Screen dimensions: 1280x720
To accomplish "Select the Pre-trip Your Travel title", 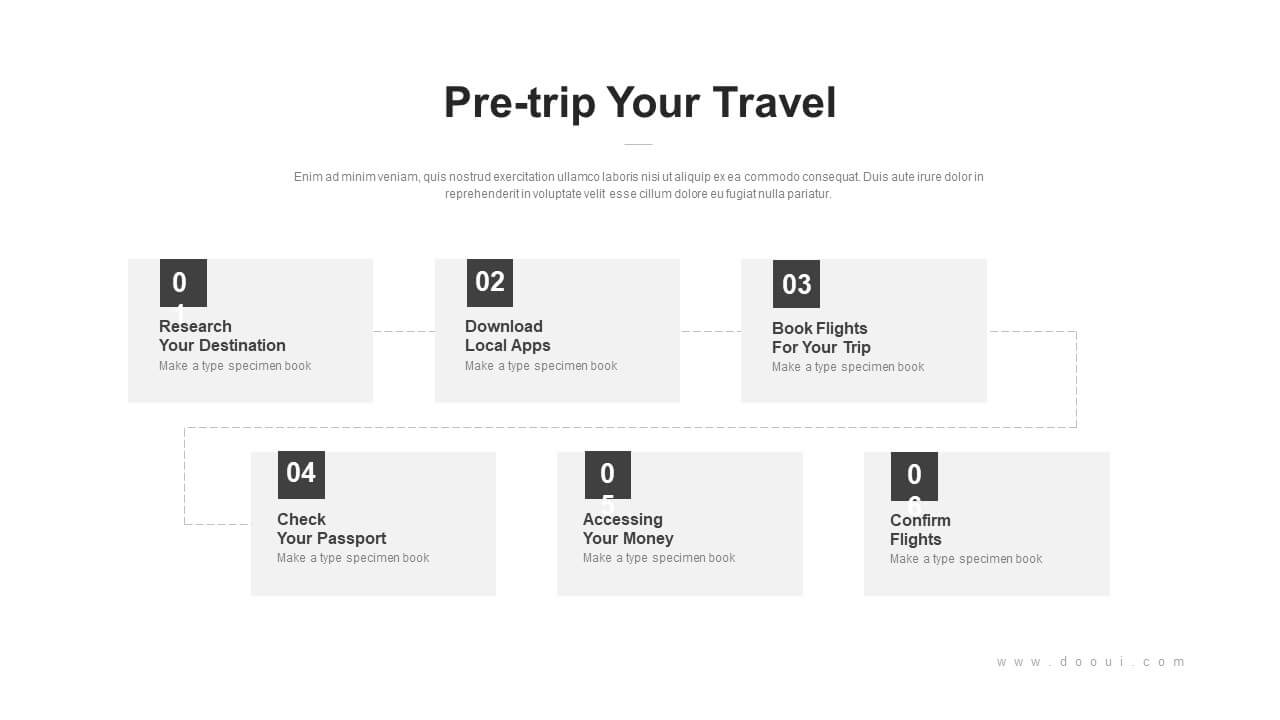I will point(640,102).
